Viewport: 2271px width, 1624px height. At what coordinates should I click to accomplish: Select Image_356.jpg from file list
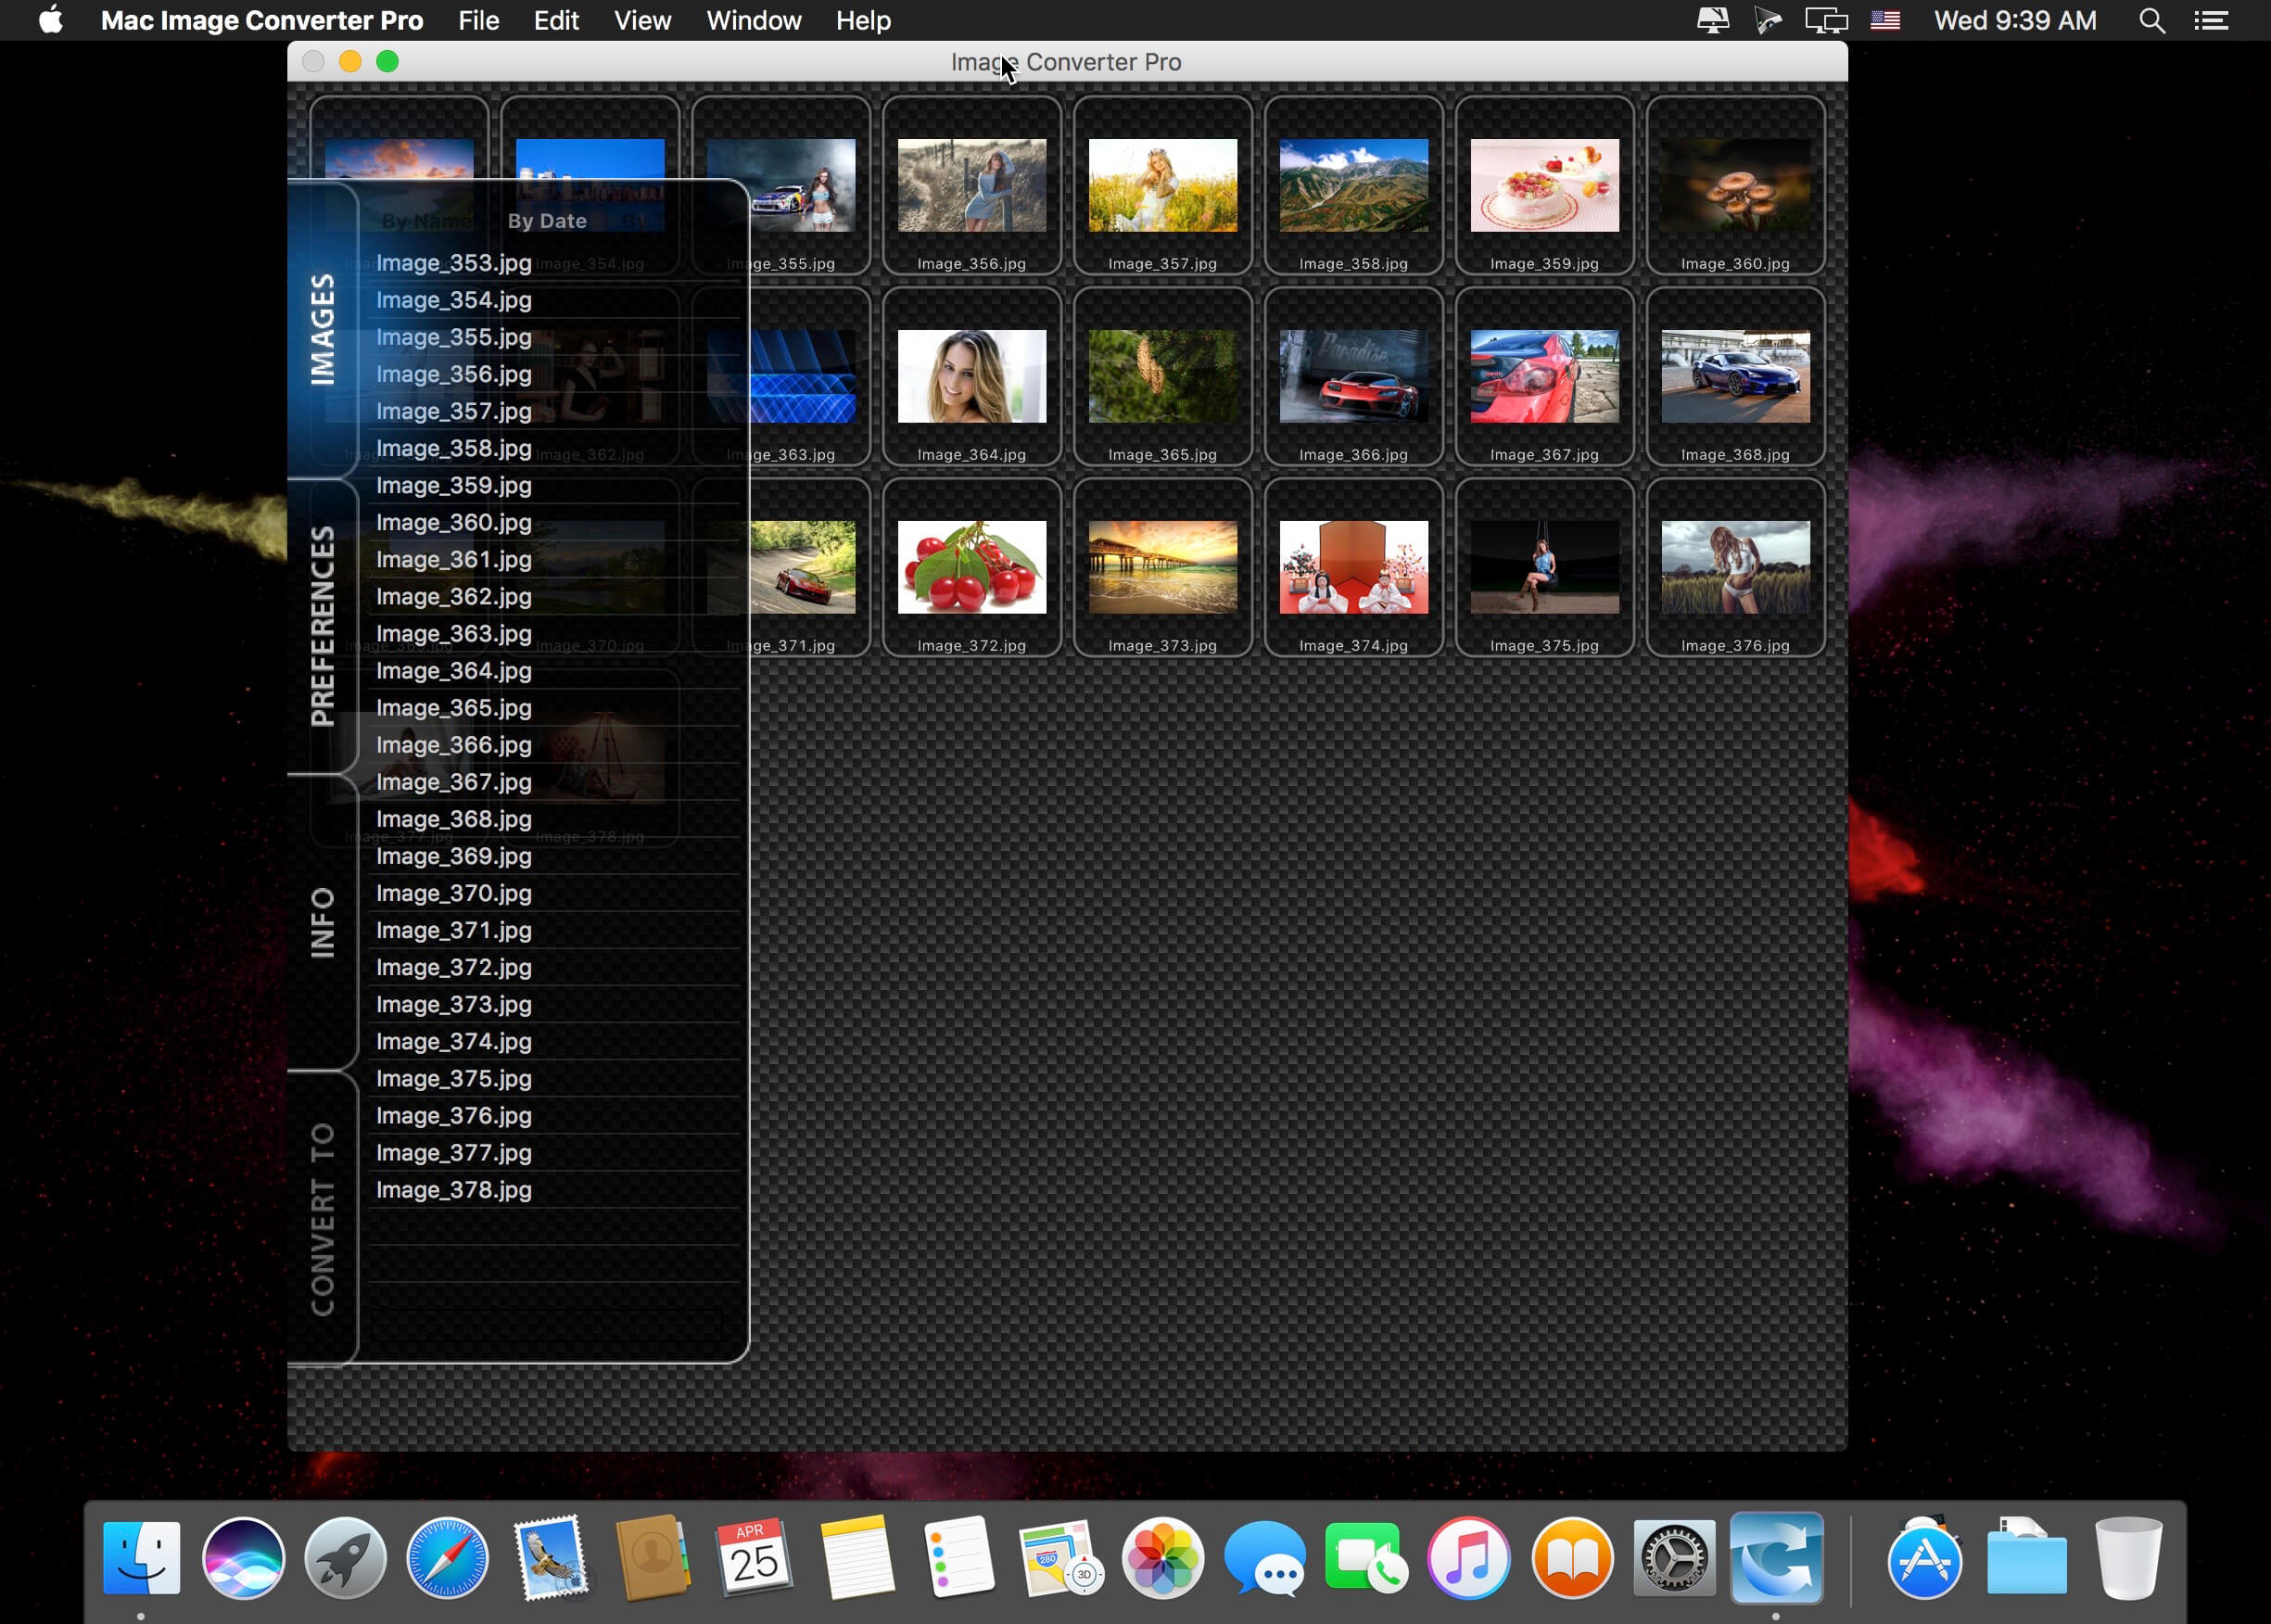coord(455,373)
